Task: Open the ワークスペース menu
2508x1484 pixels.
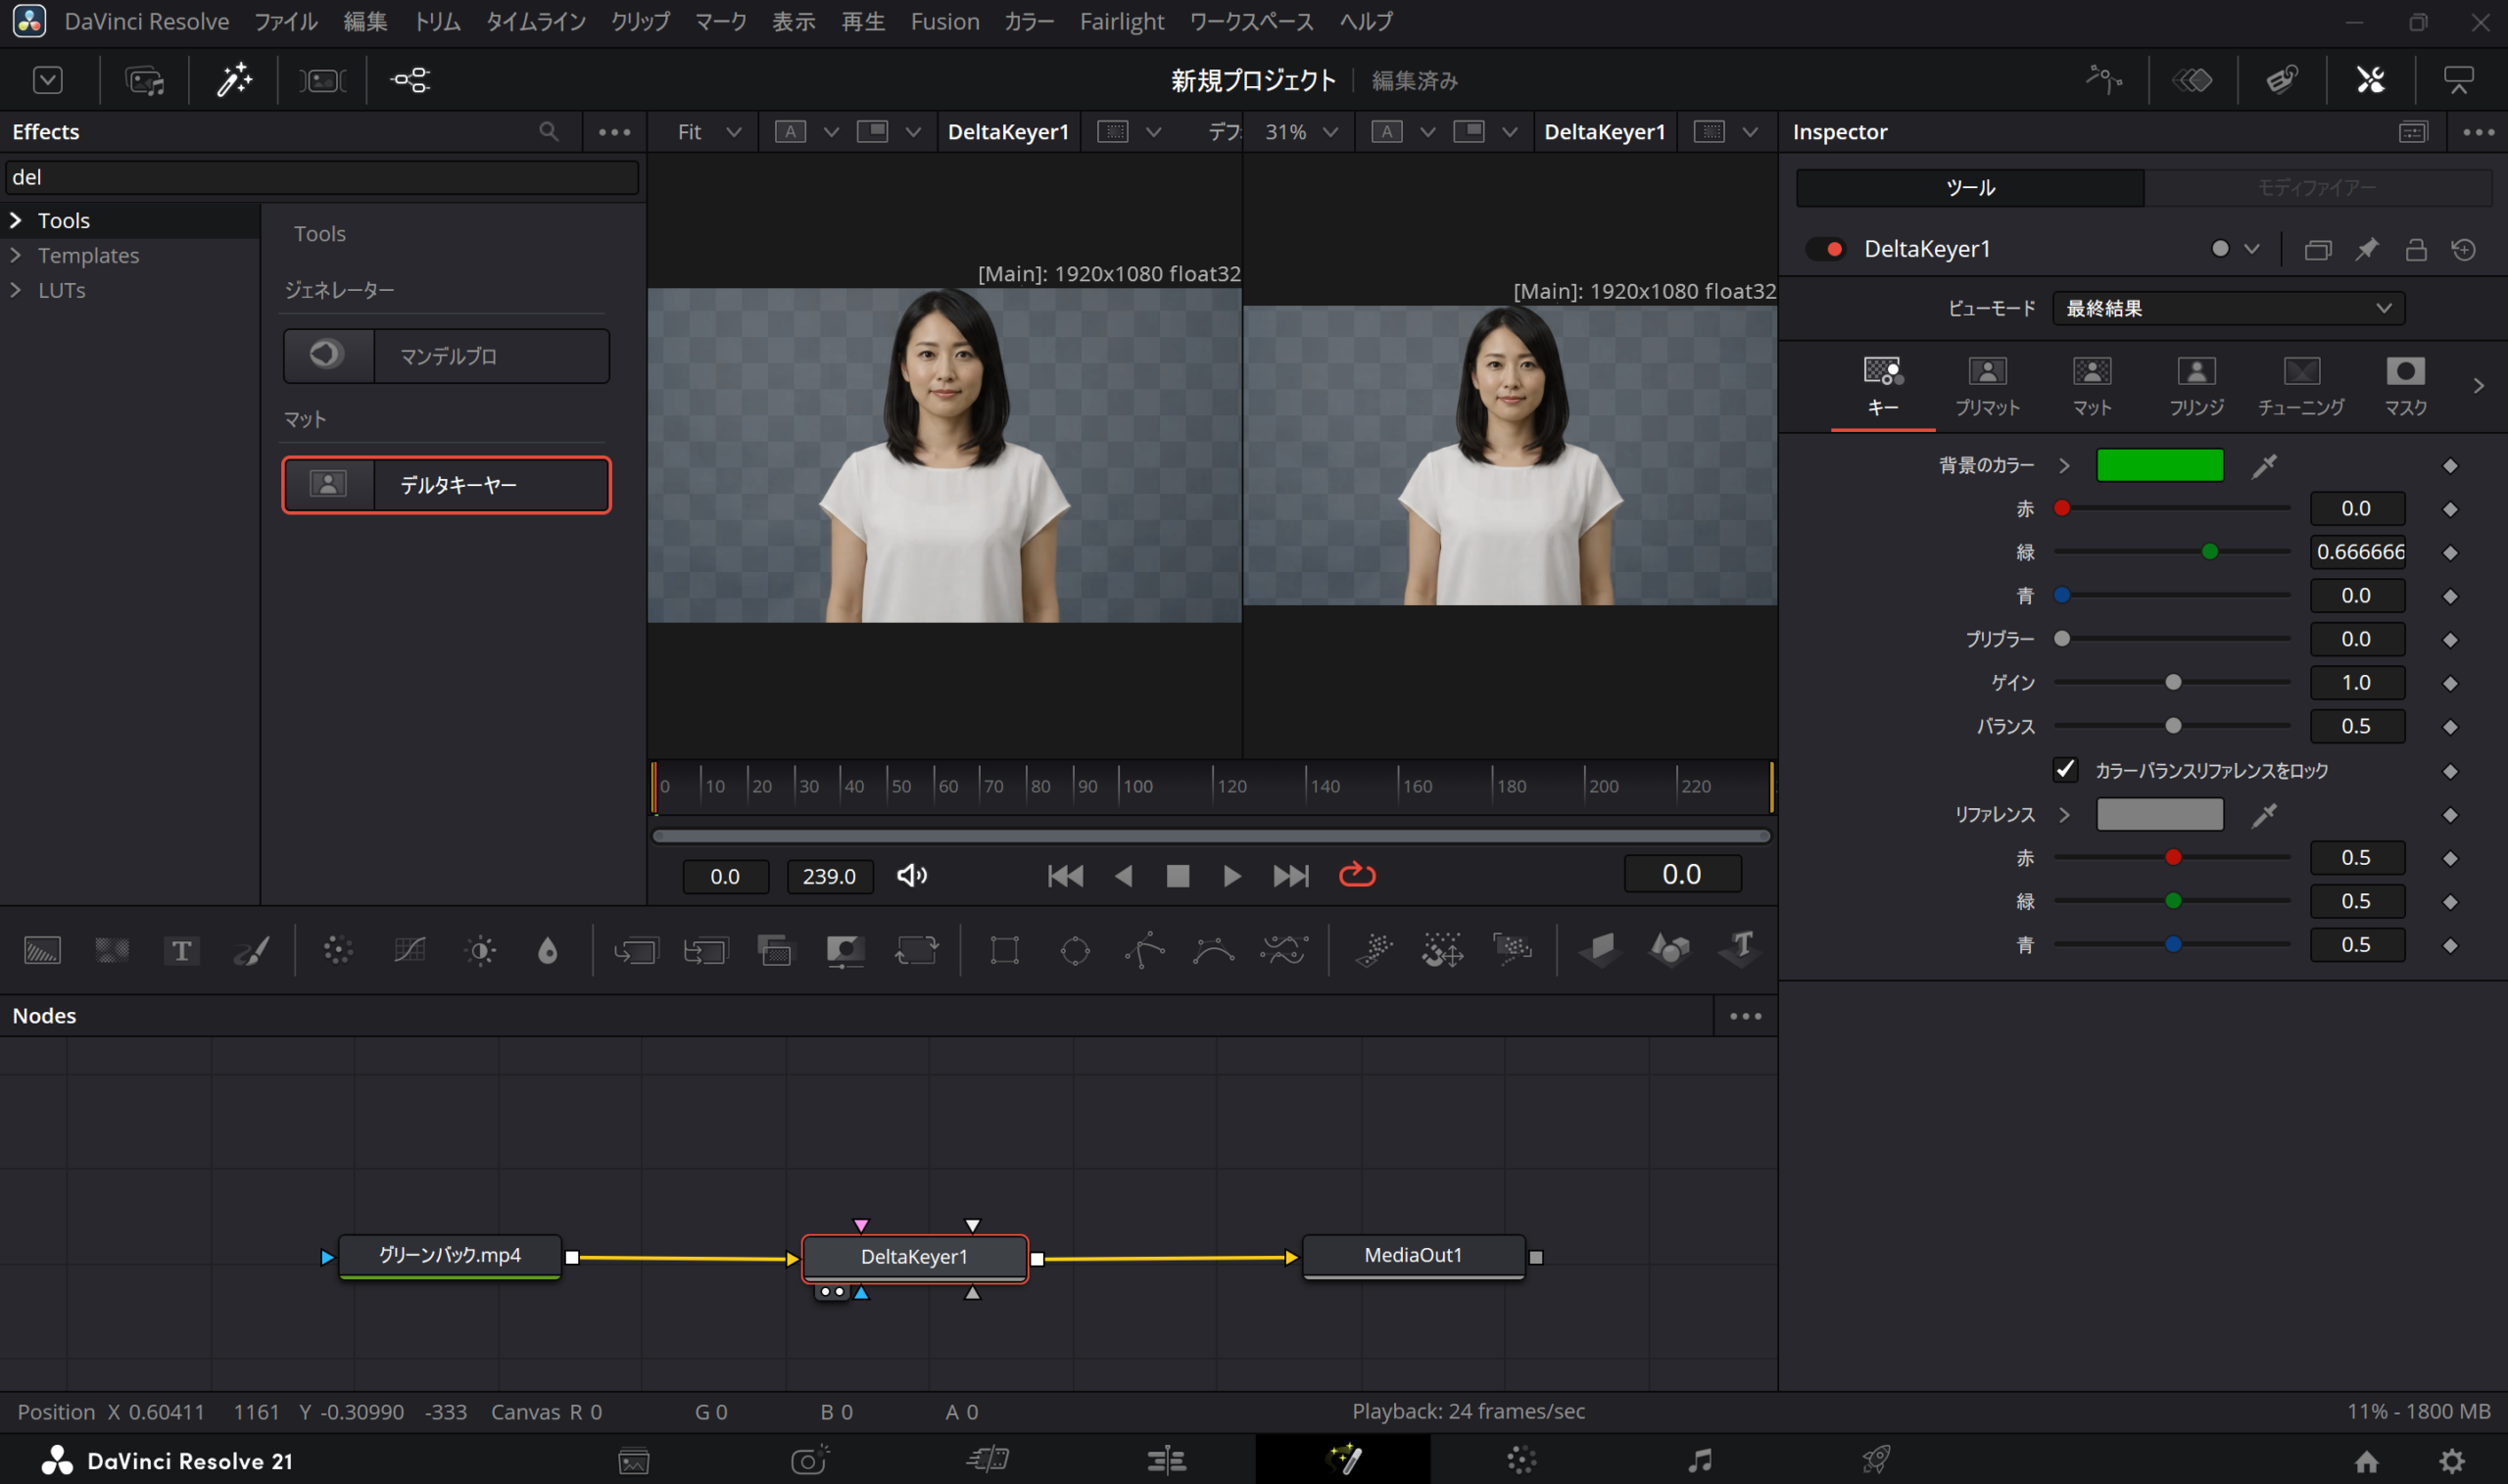Action: (x=1251, y=21)
